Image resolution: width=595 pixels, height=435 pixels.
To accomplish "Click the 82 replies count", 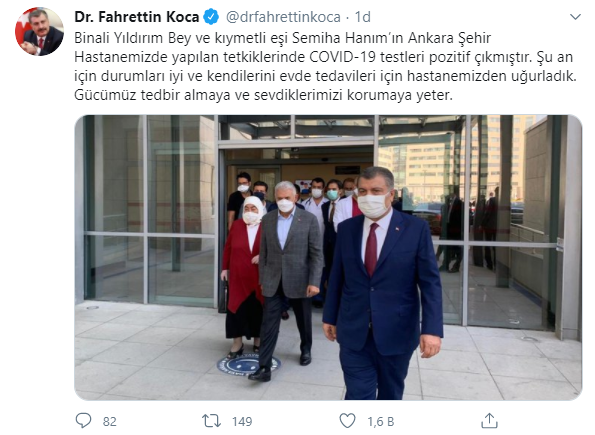I will (x=109, y=421).
